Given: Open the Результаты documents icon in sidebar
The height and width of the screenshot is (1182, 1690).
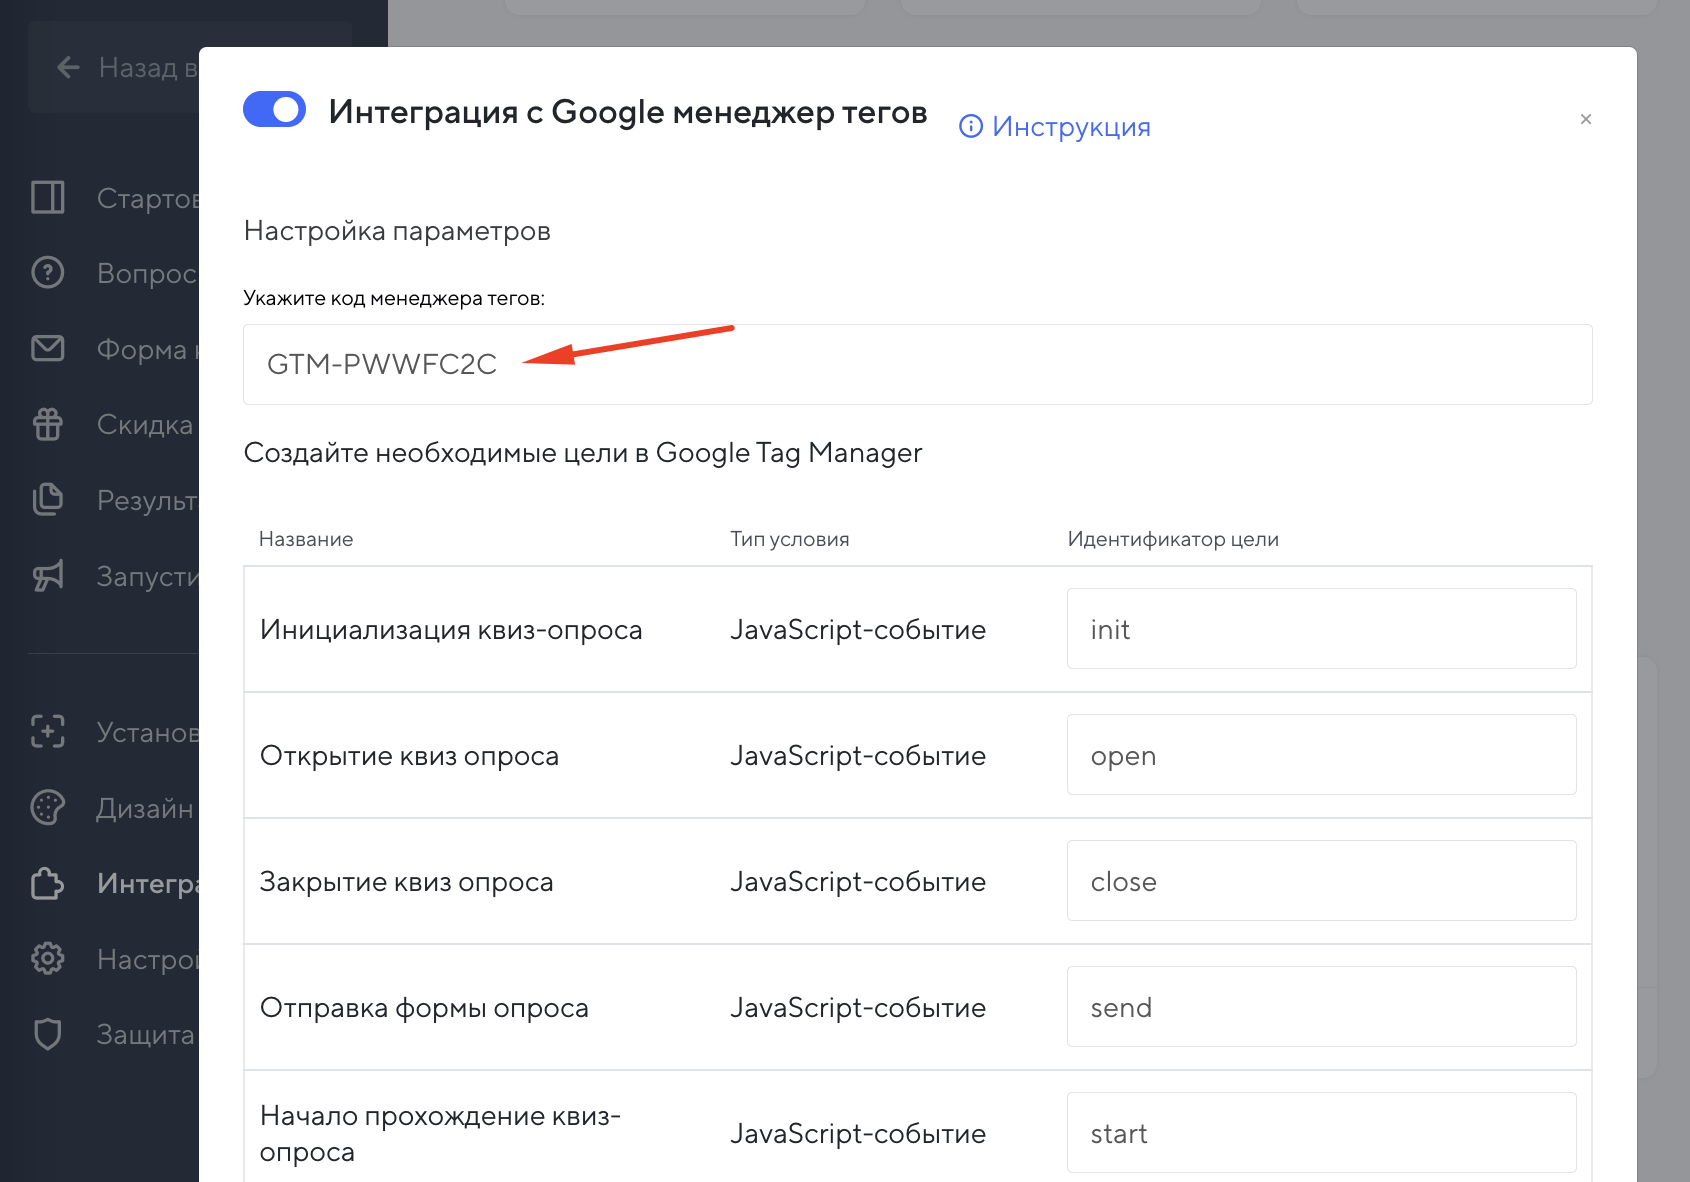Looking at the screenshot, I should coord(48,499).
